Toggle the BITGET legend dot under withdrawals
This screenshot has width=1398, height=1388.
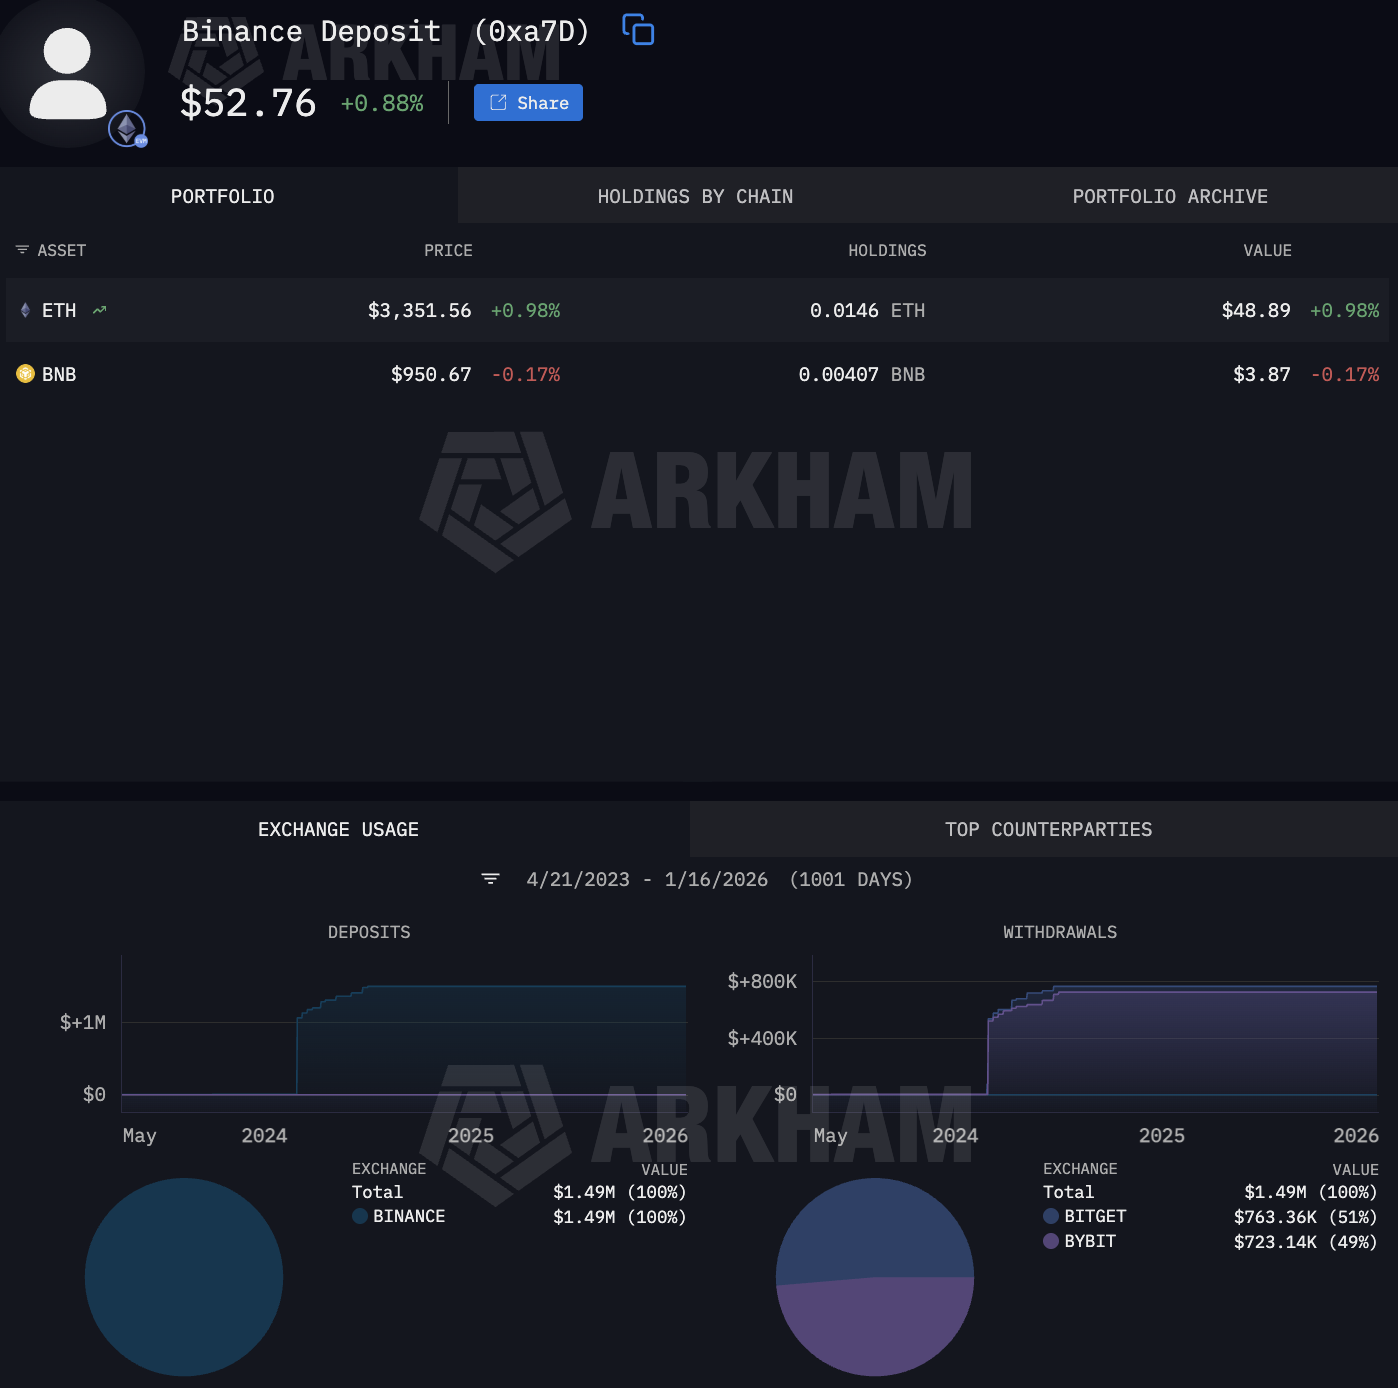click(x=1049, y=1217)
